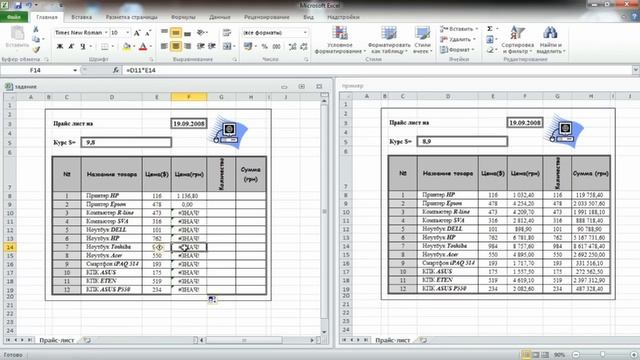The width and height of the screenshot is (640, 360).
Task: Click the Paste clipboard icon
Action: point(18,33)
